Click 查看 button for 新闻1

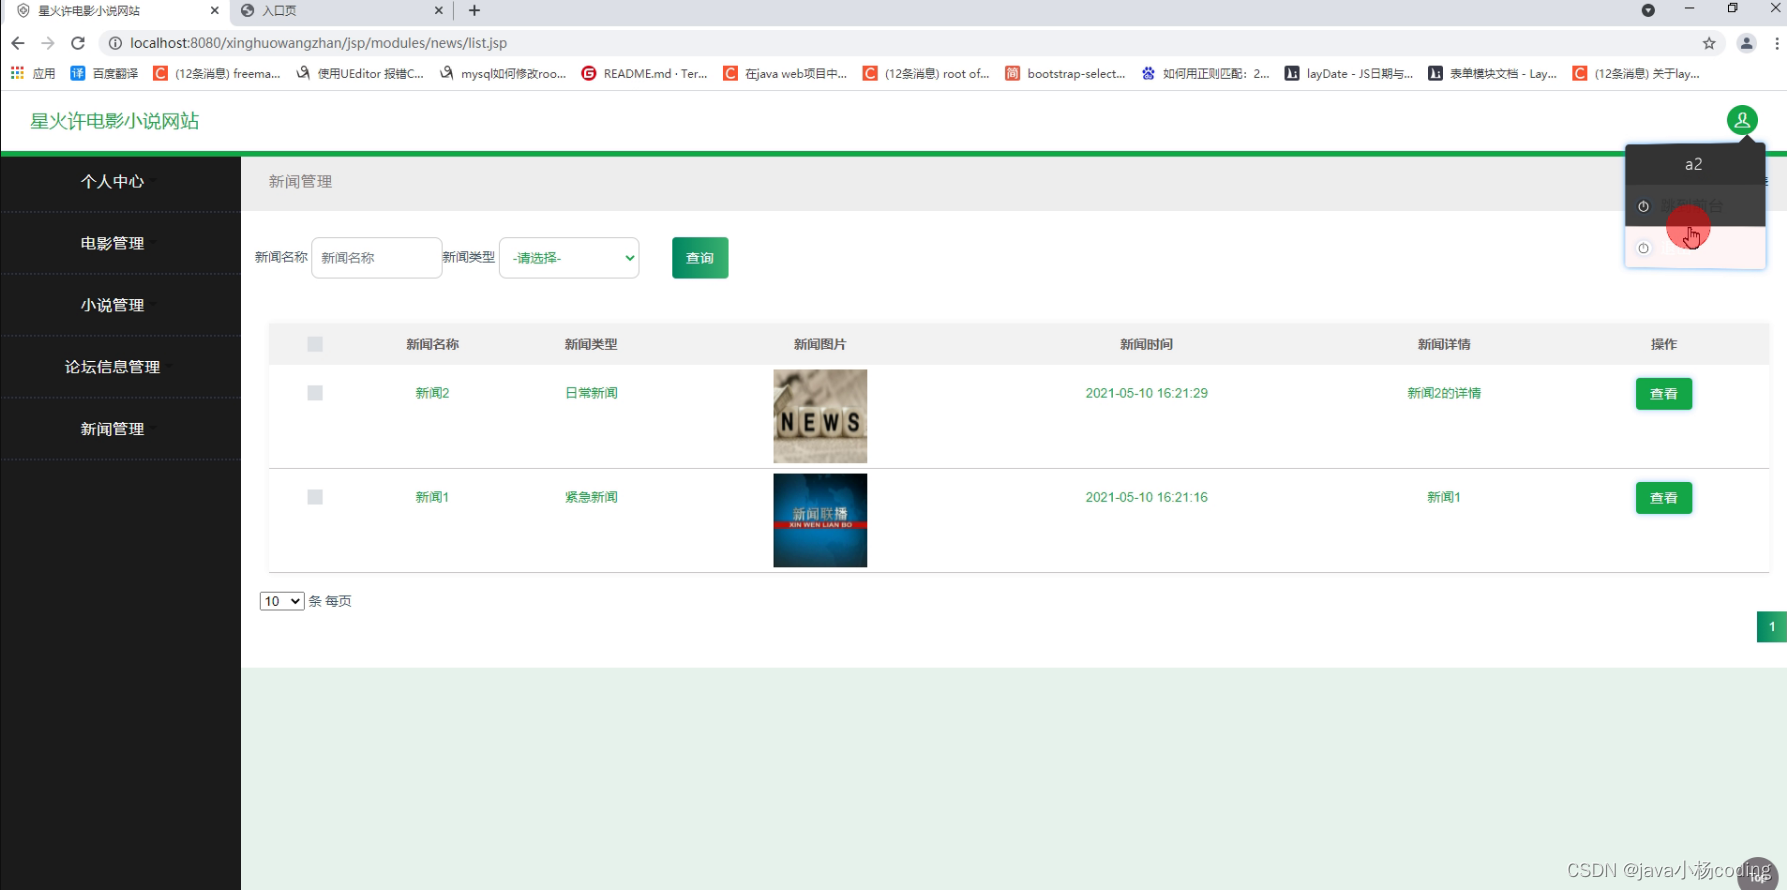click(1664, 498)
